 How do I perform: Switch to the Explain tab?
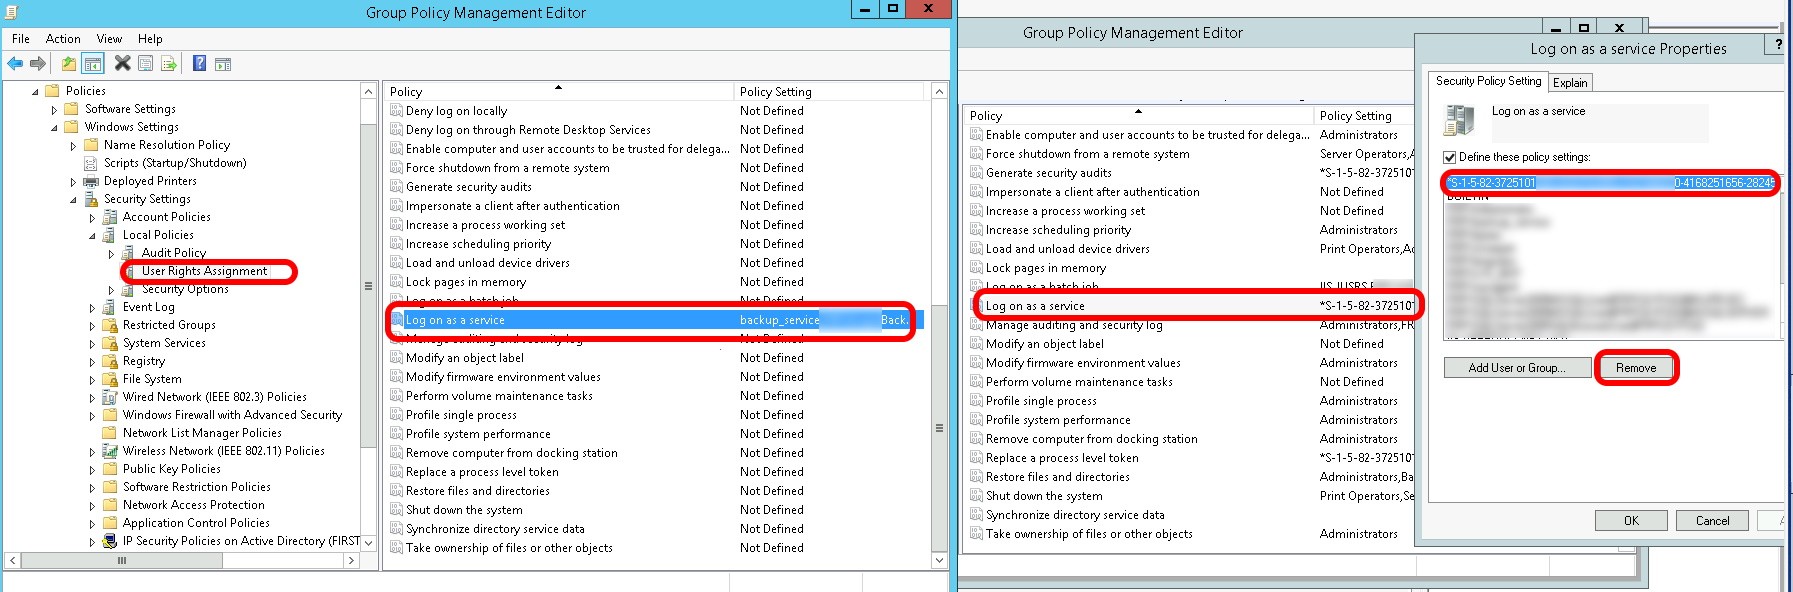[1570, 83]
